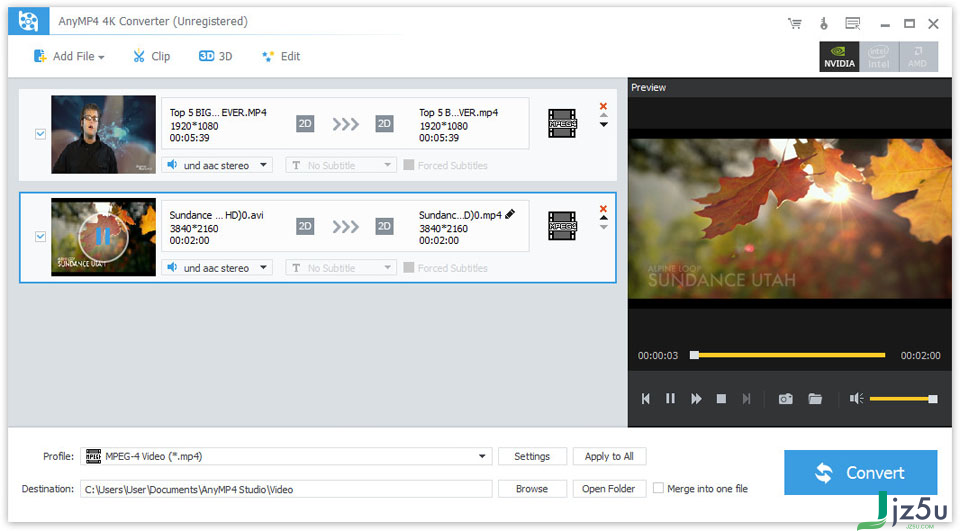
Task: Fast forward the preview
Action: coord(696,399)
